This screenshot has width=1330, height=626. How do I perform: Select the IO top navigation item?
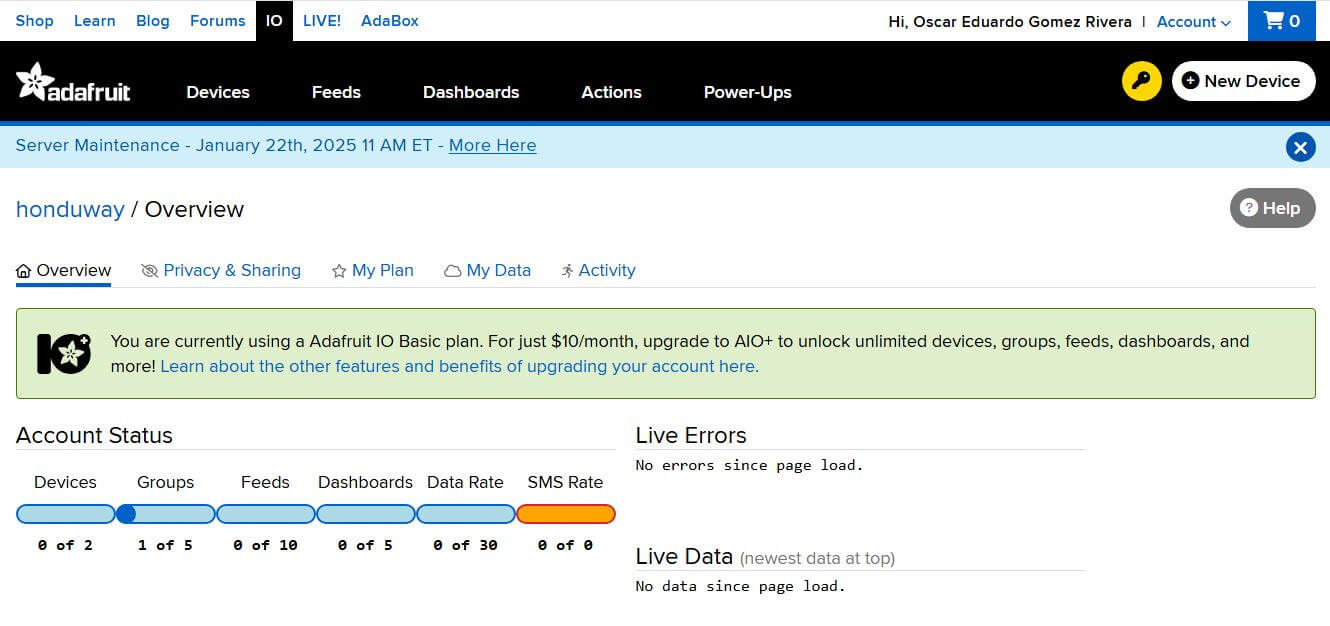tap(274, 21)
